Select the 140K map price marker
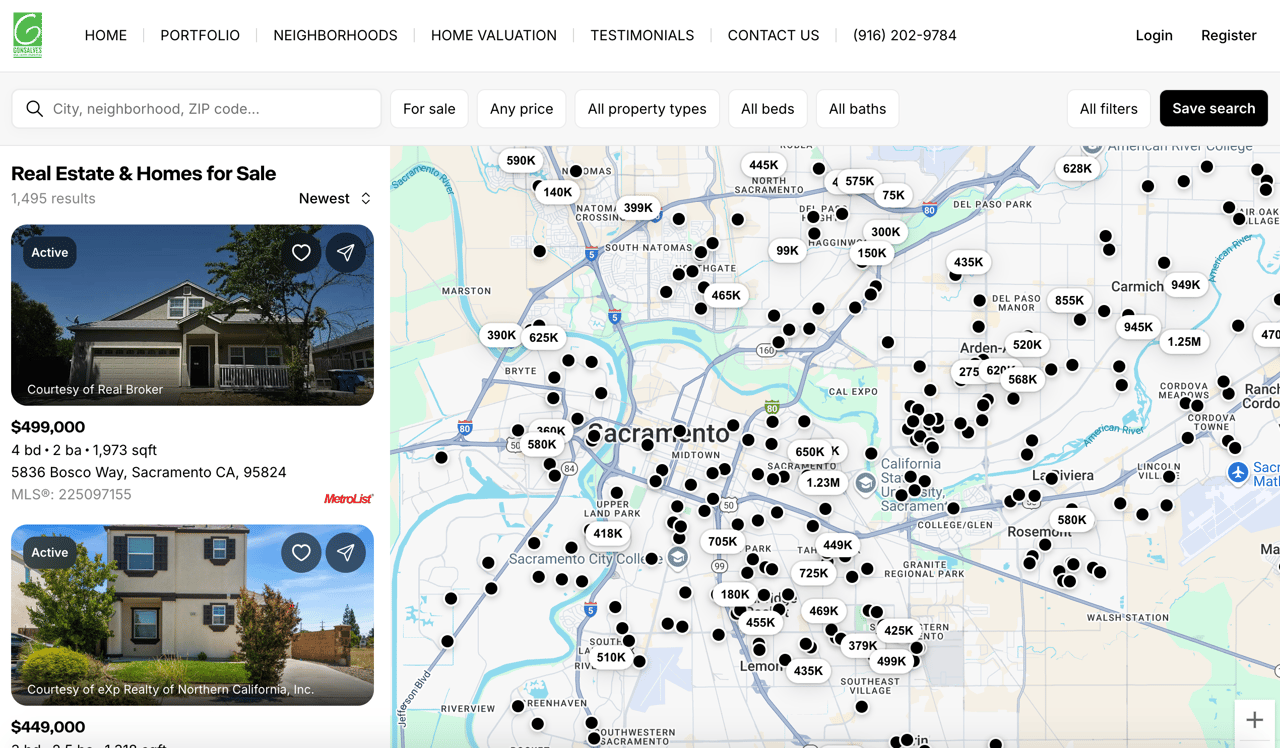 pyautogui.click(x=557, y=192)
